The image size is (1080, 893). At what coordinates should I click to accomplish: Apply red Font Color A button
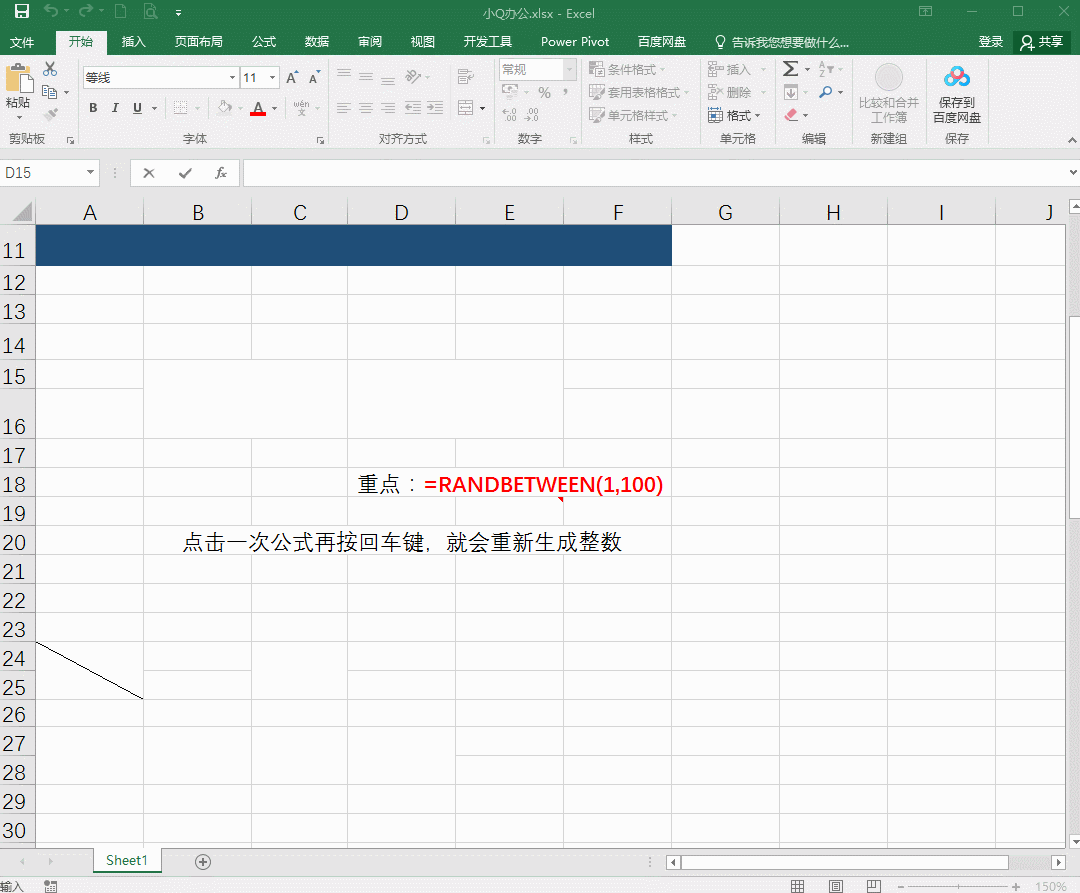coord(258,108)
